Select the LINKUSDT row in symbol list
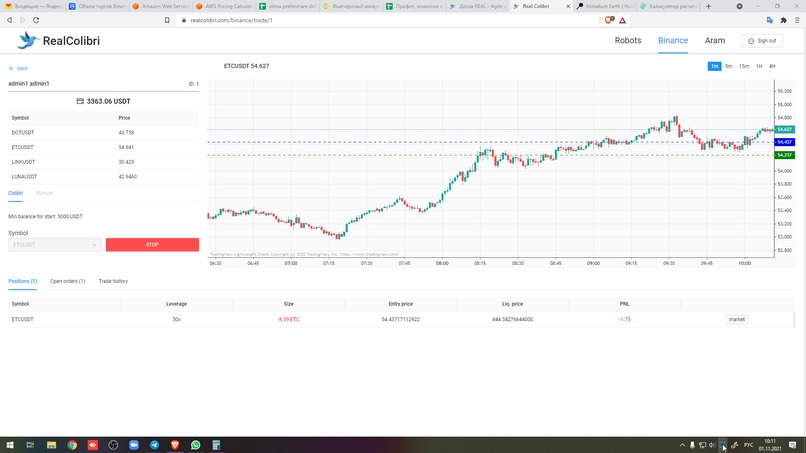The image size is (806, 453). point(103,162)
